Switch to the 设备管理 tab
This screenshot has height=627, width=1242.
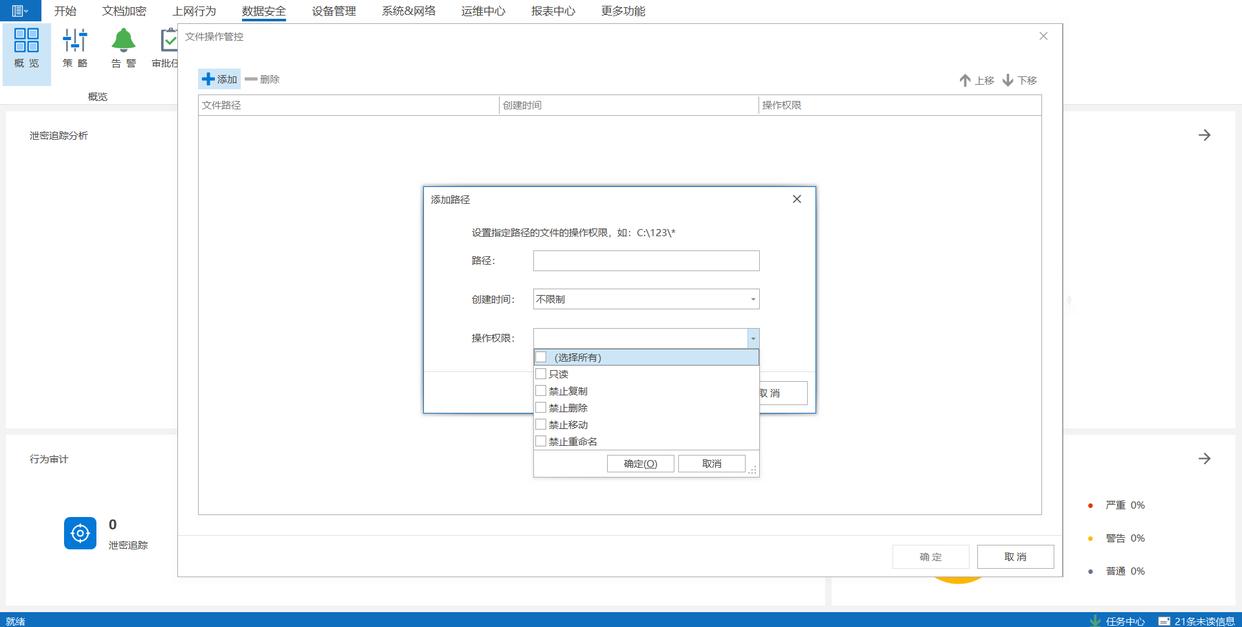tap(333, 11)
